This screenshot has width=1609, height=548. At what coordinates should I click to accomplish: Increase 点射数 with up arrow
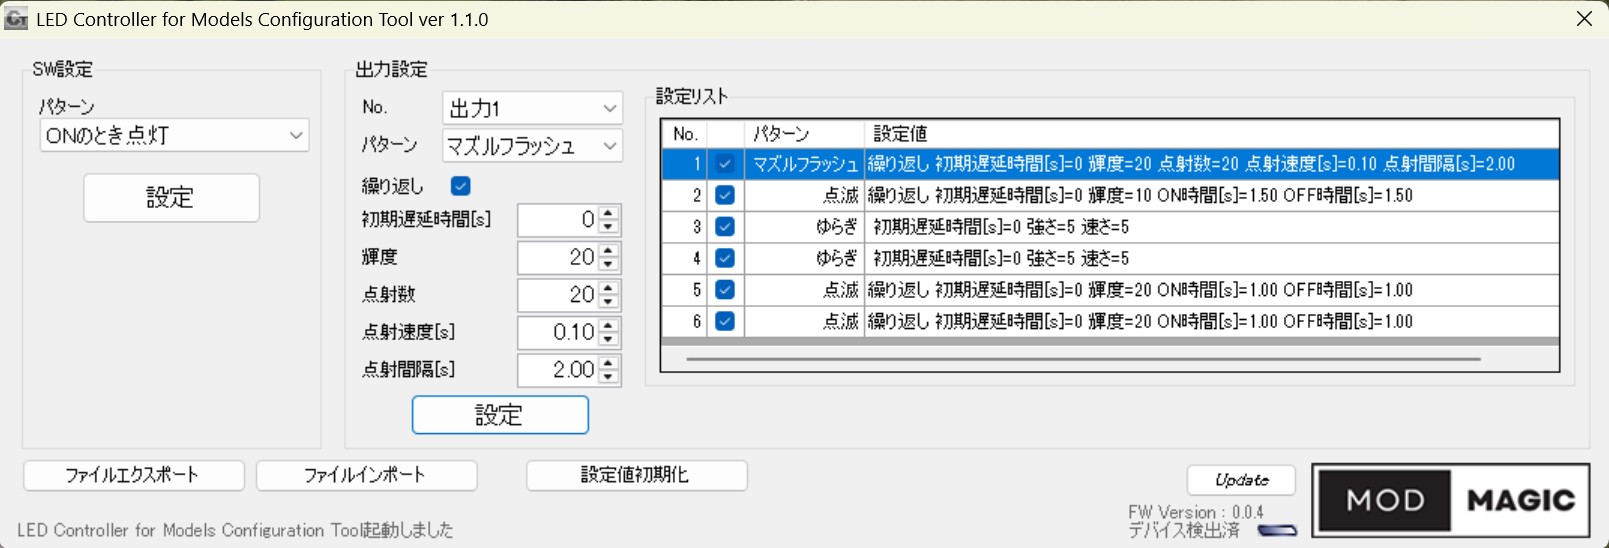tap(609, 288)
